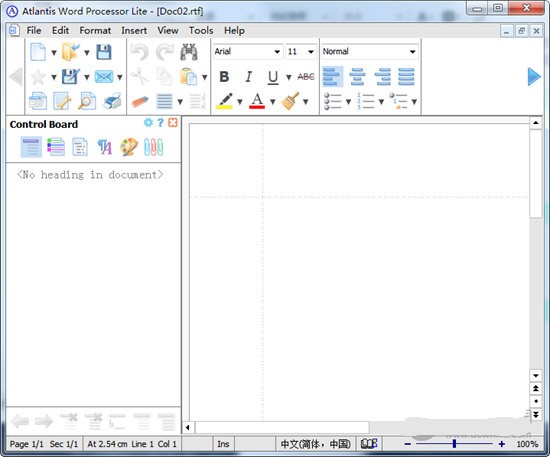Close the Control Board panel

(x=173, y=122)
